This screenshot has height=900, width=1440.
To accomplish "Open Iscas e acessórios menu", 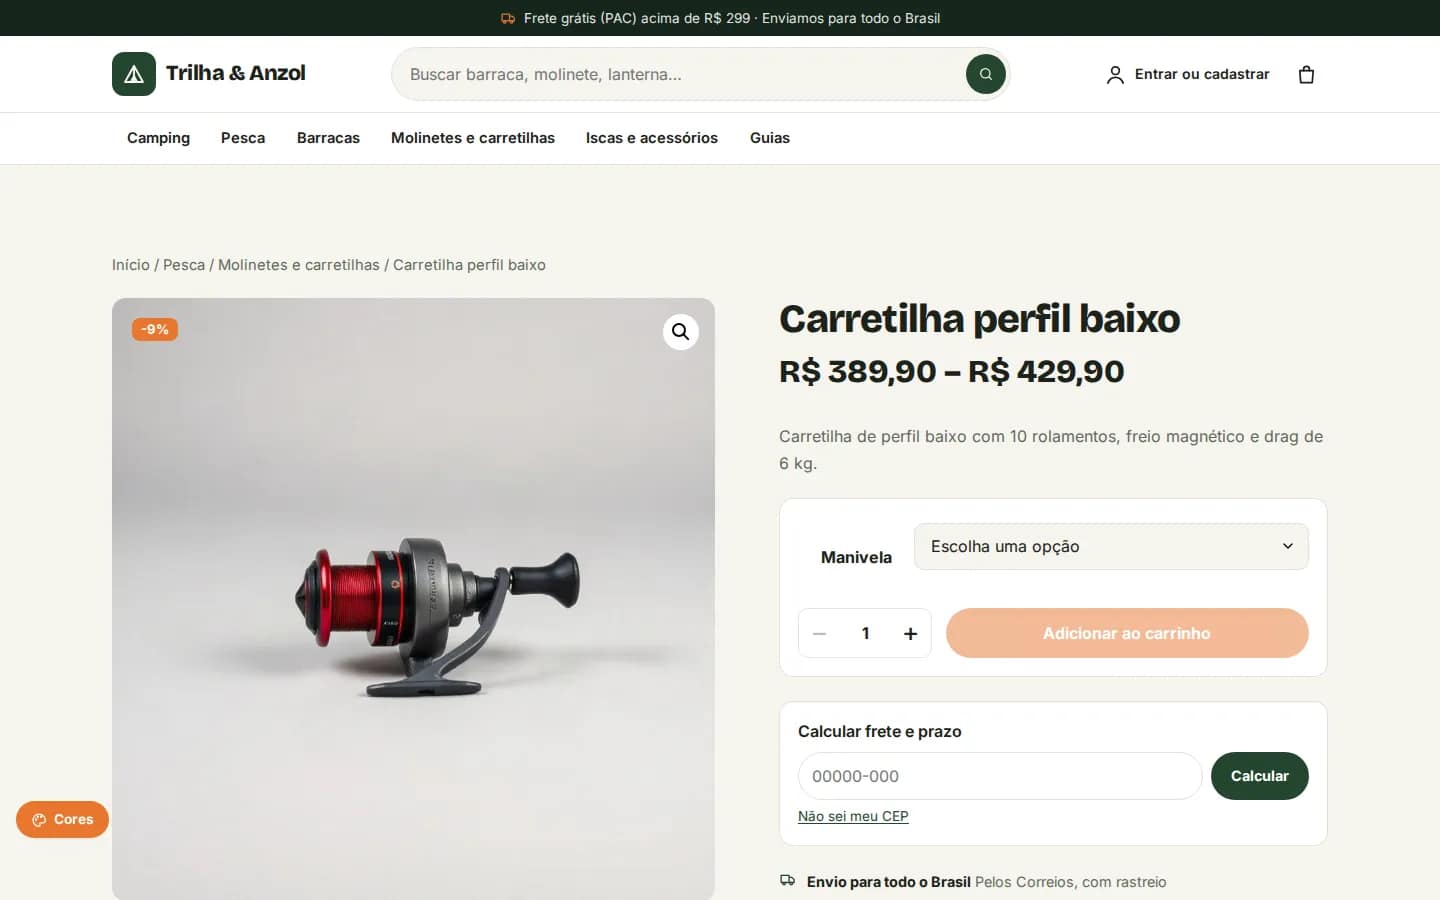I will pos(652,138).
